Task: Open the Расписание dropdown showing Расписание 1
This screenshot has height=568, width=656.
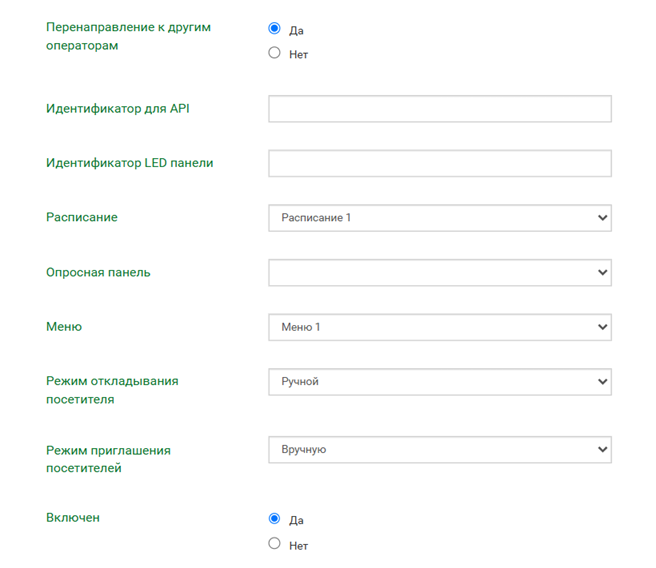Action: point(439,218)
